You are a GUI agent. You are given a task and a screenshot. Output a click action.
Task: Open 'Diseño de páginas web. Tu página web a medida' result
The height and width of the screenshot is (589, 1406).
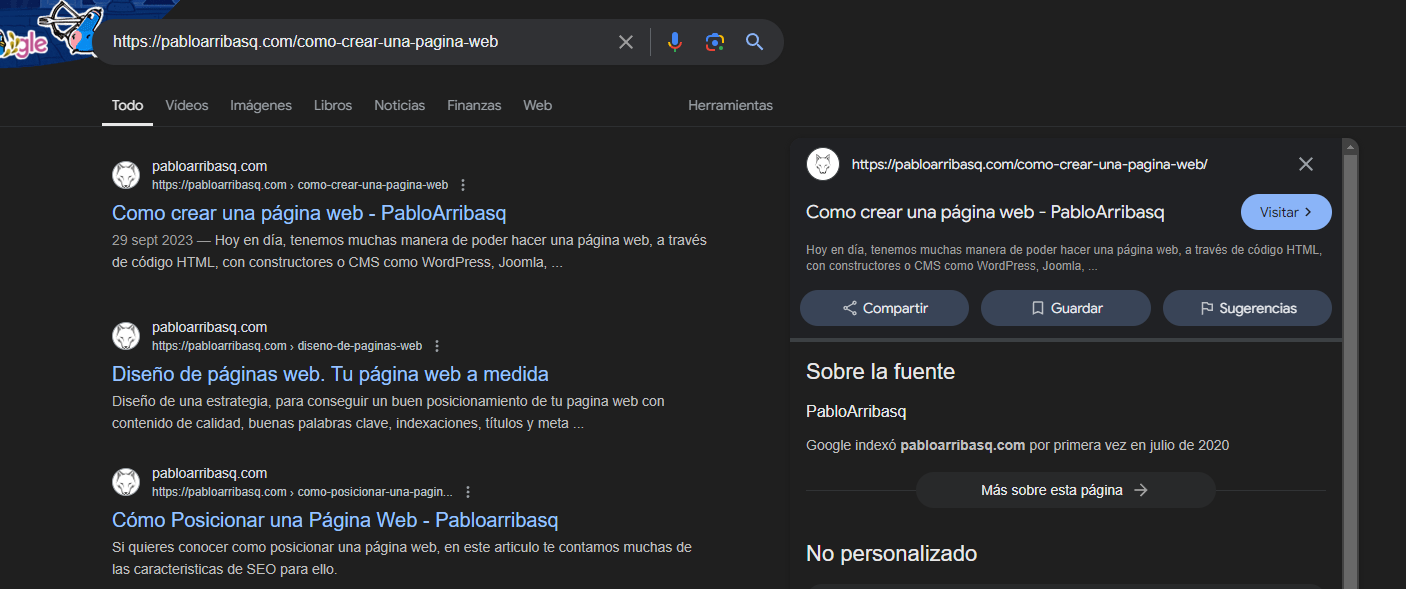330,374
